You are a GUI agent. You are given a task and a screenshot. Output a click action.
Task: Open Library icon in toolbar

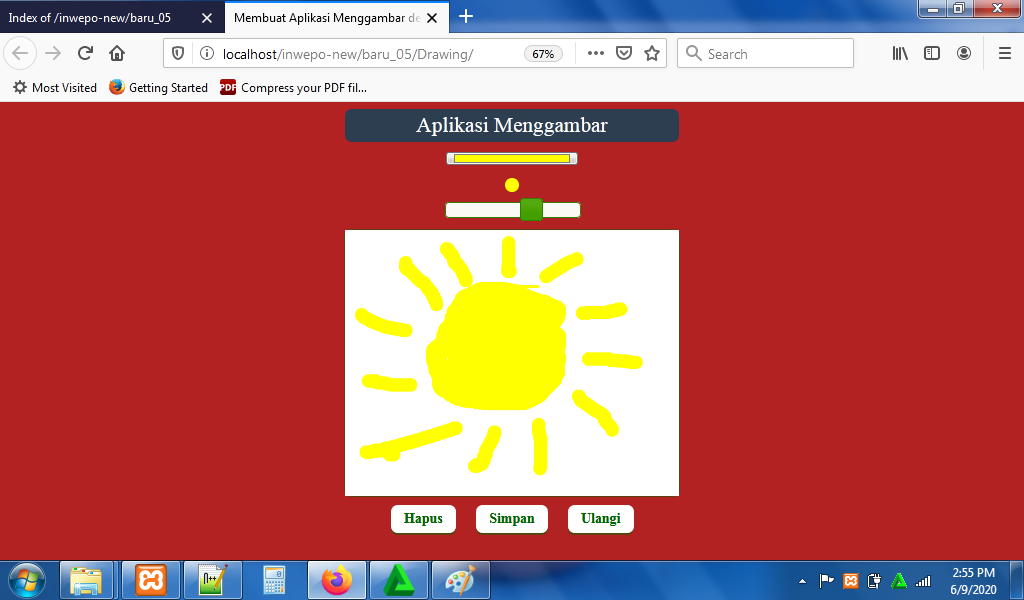click(x=900, y=54)
